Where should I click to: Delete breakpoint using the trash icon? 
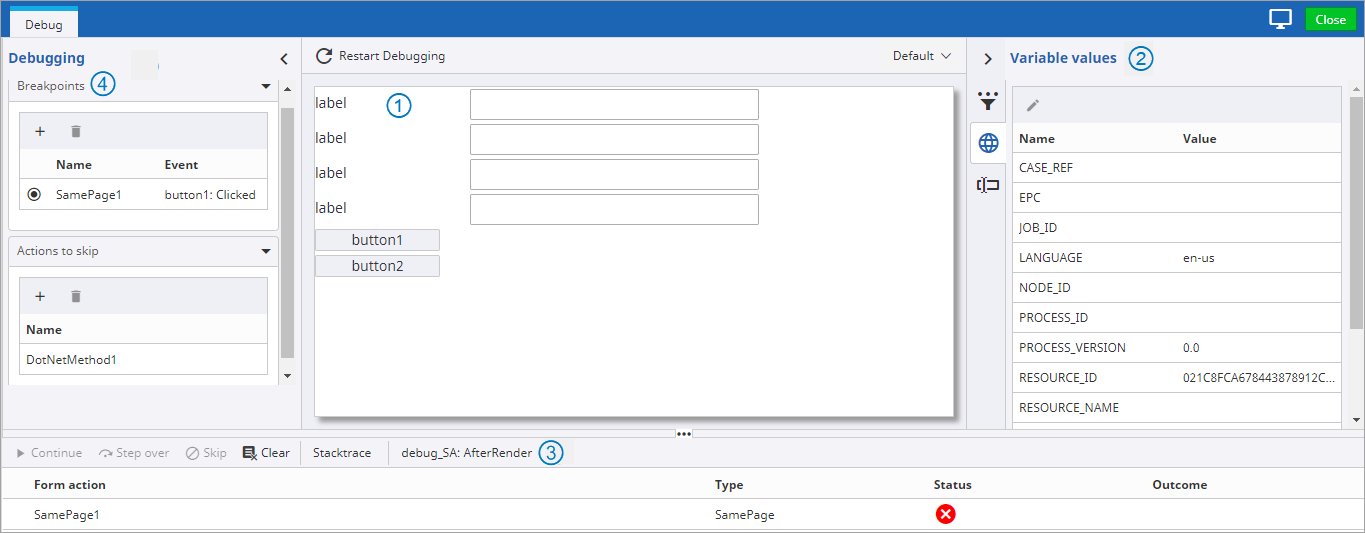76,131
